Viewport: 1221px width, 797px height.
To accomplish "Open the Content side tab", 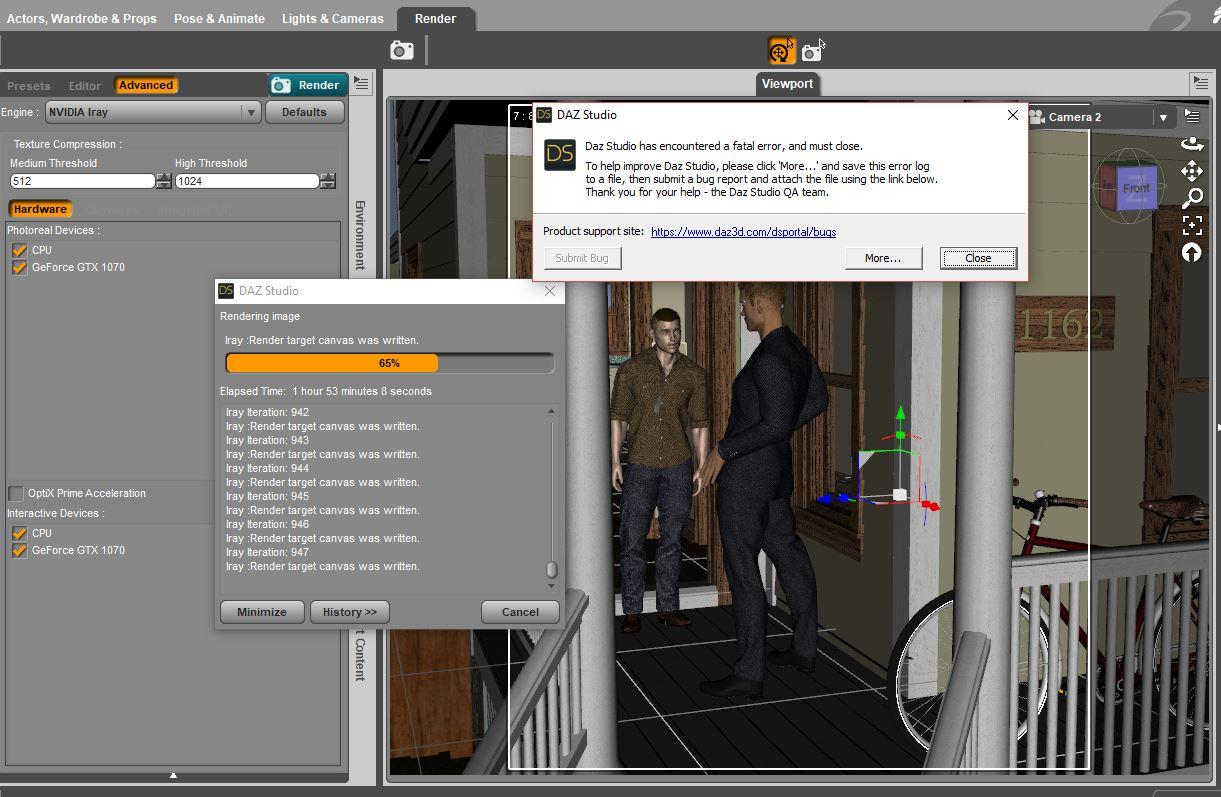I will pos(360,655).
